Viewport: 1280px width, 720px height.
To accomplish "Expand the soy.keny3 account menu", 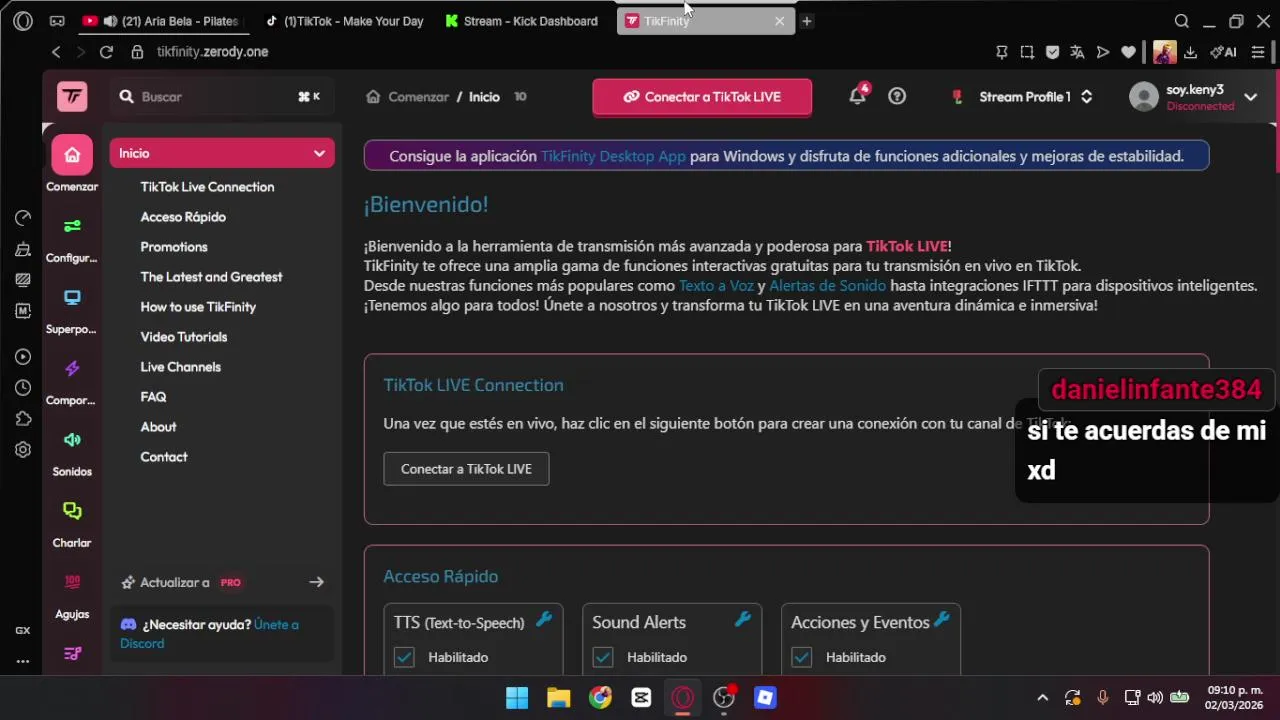I will 1250,97.
